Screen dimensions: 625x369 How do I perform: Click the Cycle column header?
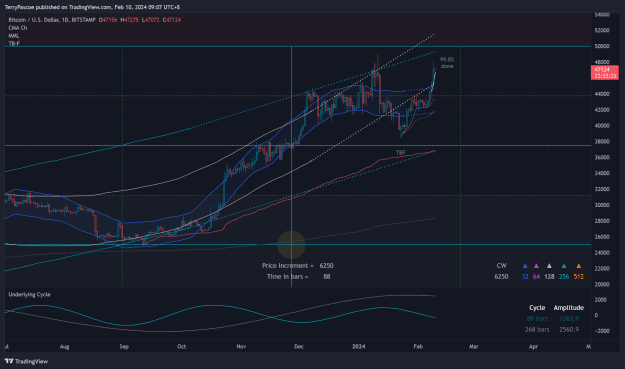537,308
